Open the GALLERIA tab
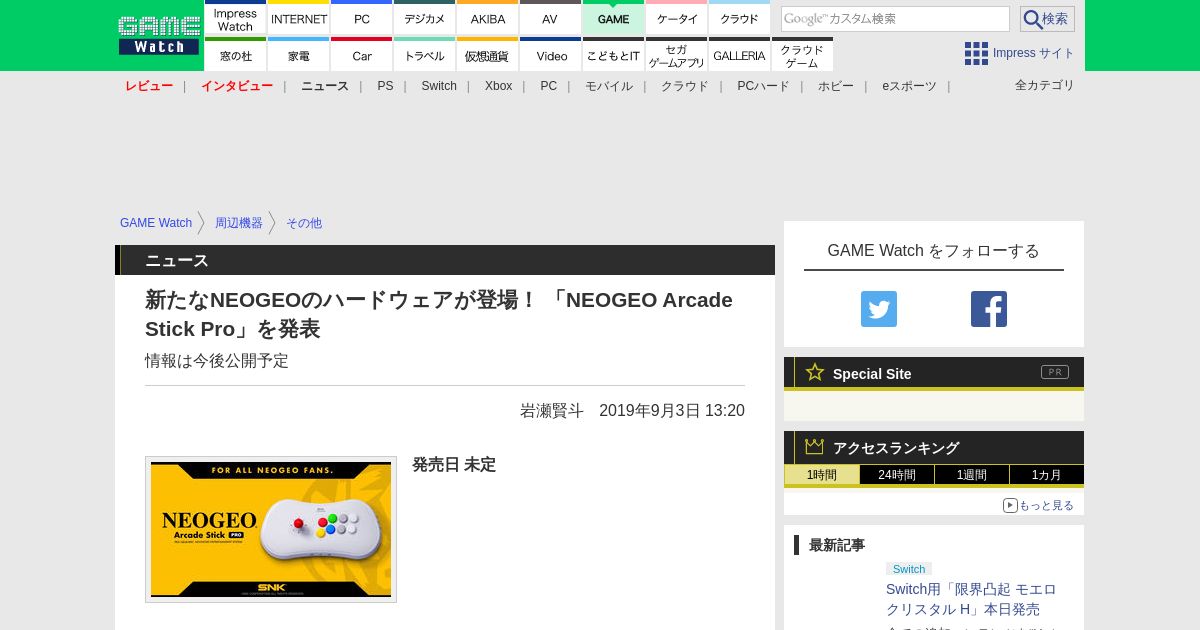Viewport: 1200px width, 630px height. point(739,55)
